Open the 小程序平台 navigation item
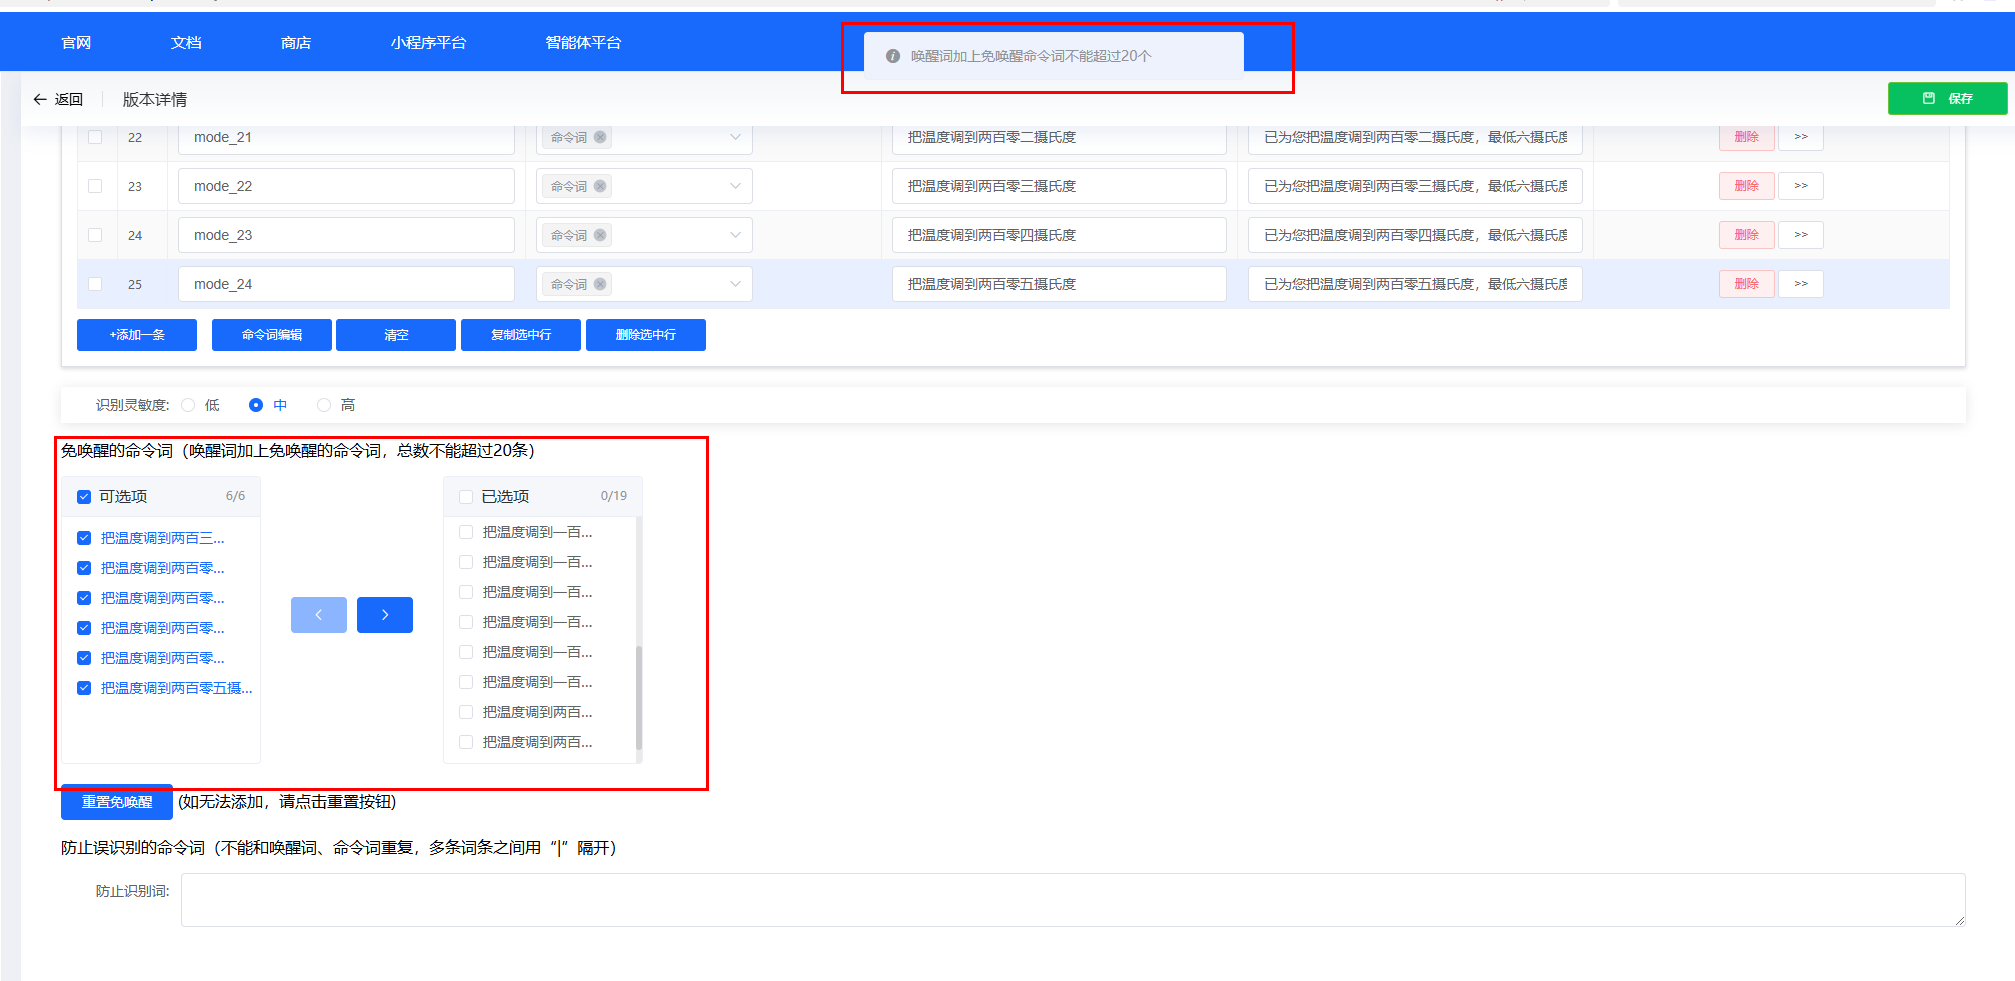This screenshot has height=981, width=2015. 428,42
